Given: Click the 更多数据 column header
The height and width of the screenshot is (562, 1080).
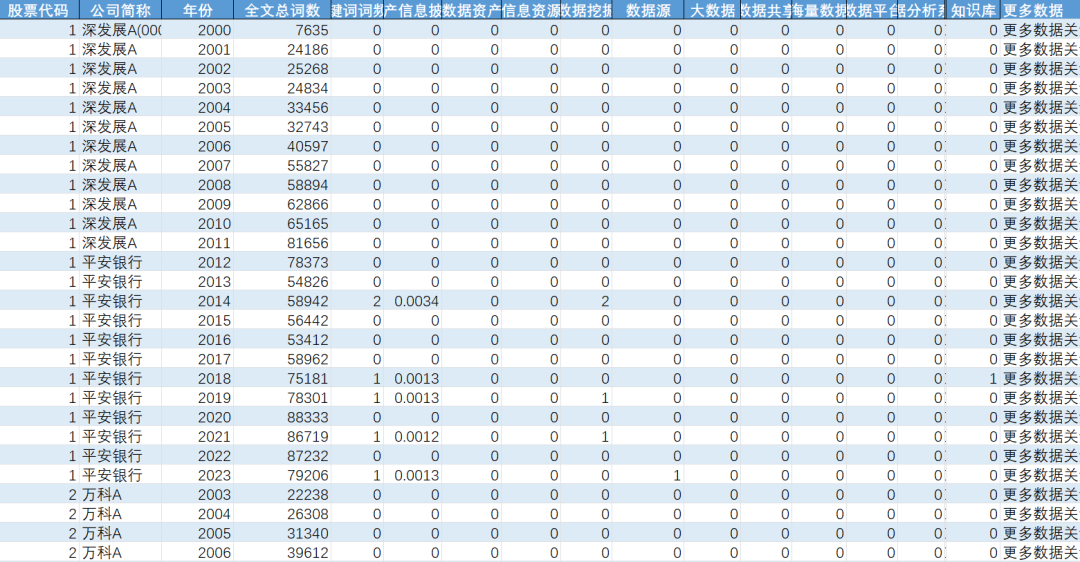Looking at the screenshot, I should [x=1040, y=10].
